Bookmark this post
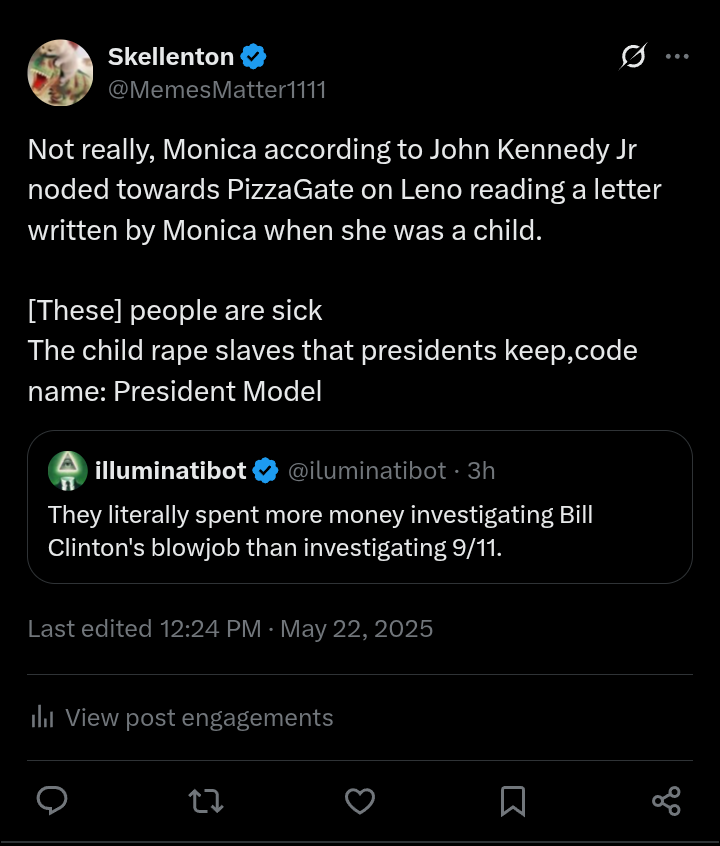 (513, 800)
